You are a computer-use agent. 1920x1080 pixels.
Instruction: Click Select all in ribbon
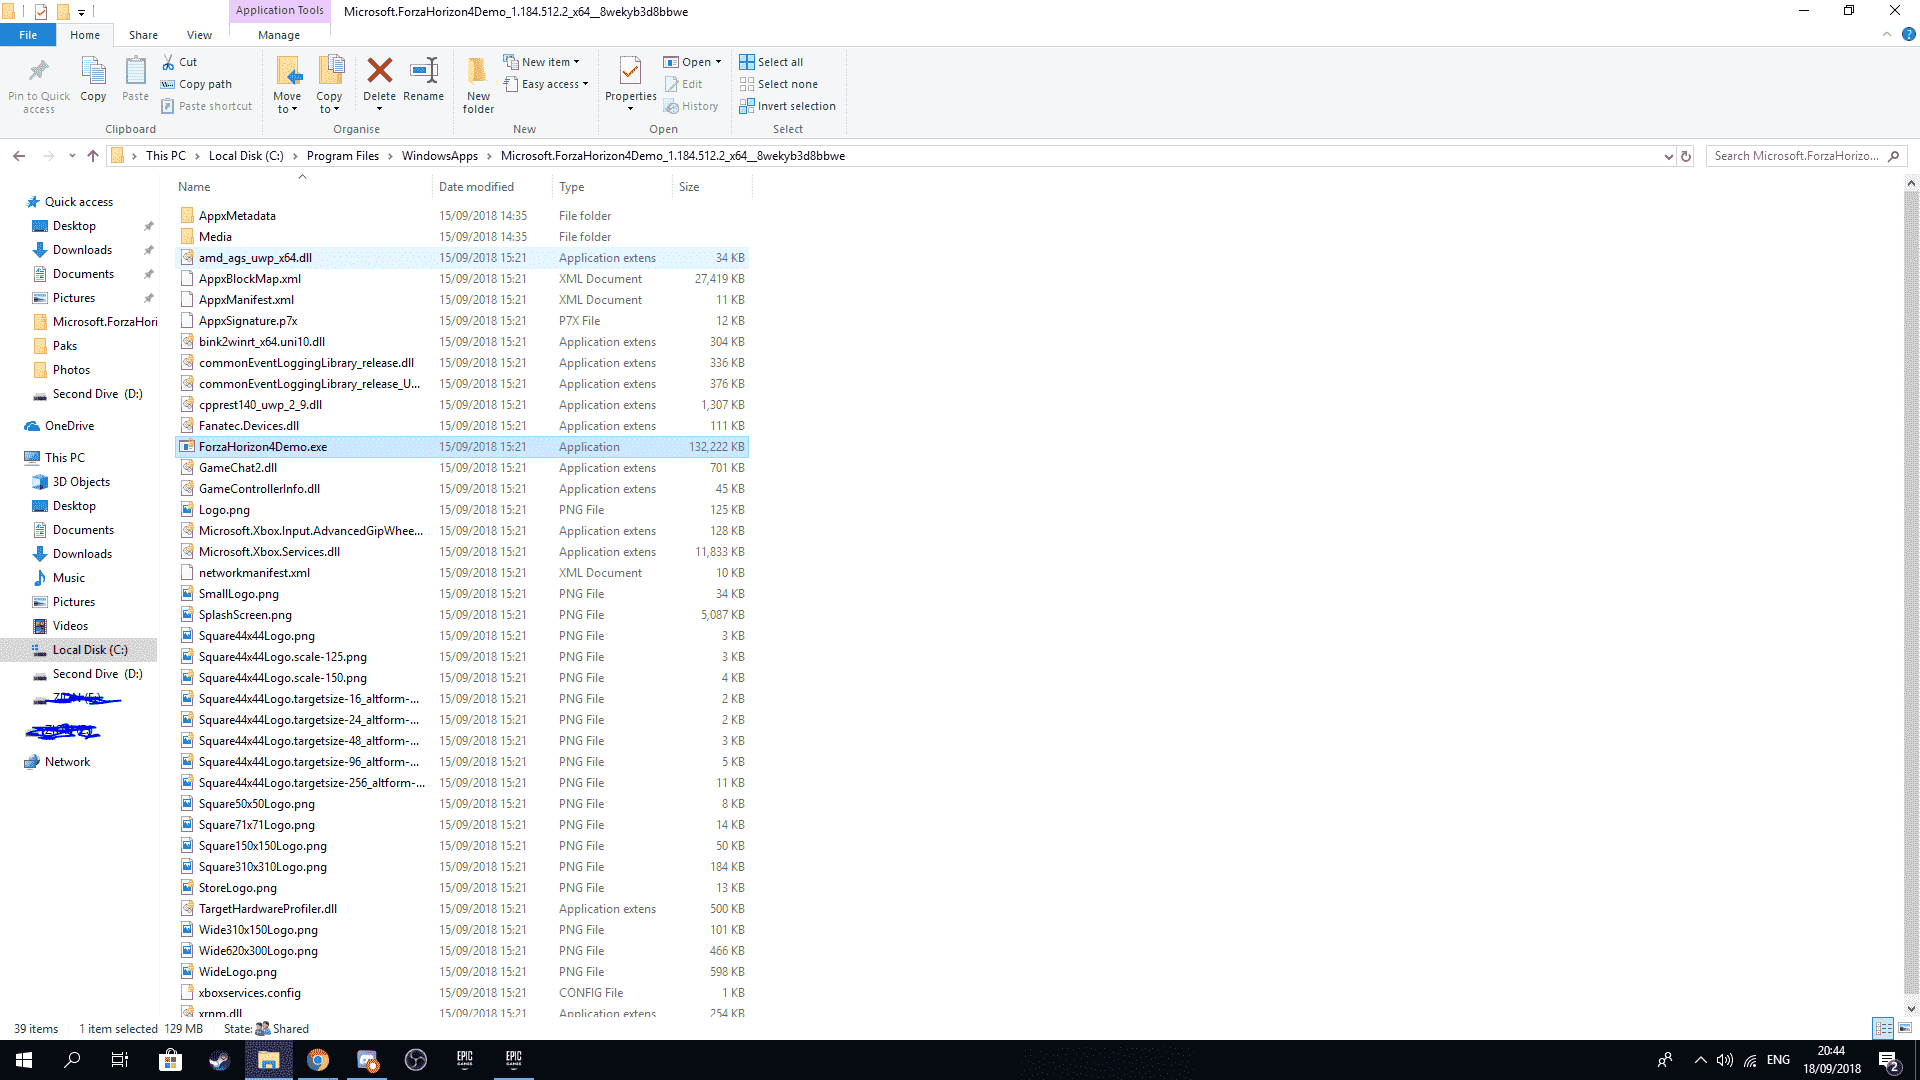point(771,62)
